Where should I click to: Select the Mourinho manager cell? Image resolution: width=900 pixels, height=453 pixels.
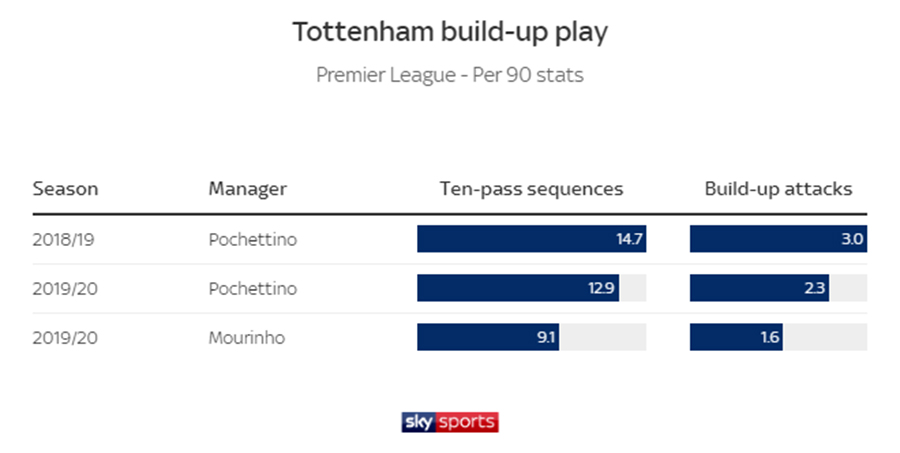[x=247, y=338]
